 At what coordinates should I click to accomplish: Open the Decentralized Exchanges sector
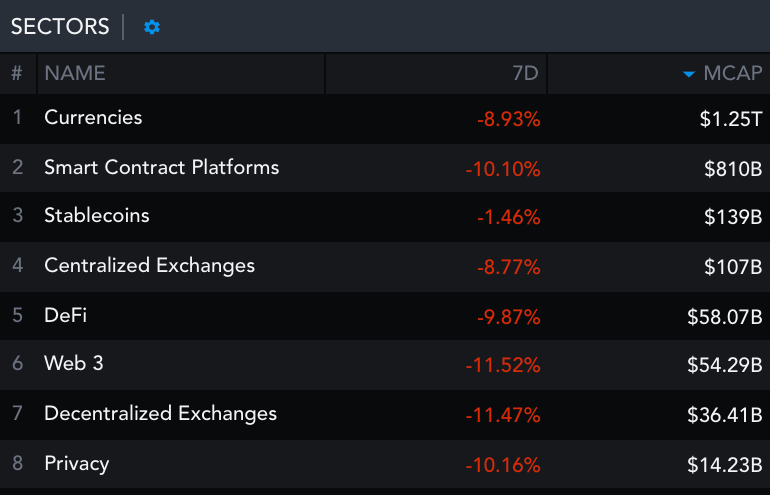[160, 414]
